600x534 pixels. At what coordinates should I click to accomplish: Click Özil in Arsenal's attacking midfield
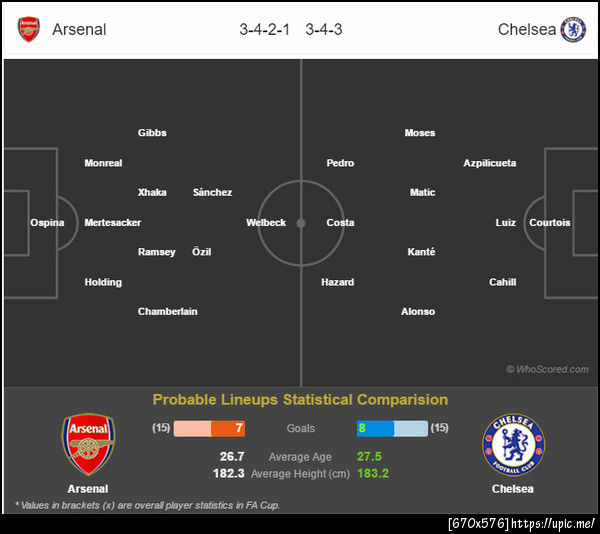201,252
